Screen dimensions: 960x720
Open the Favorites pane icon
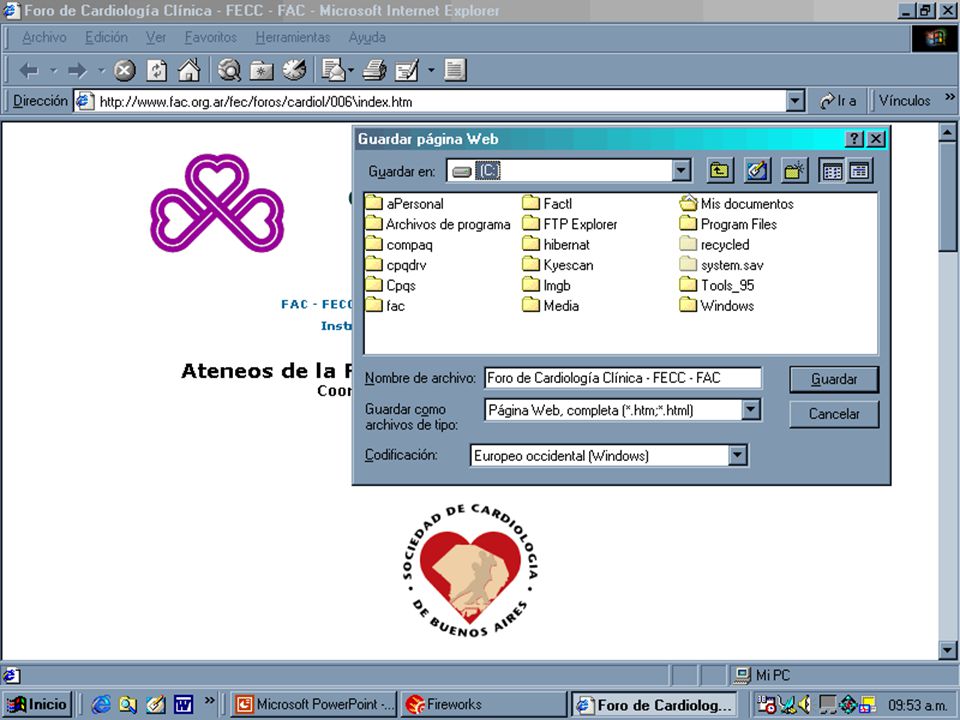[x=261, y=70]
